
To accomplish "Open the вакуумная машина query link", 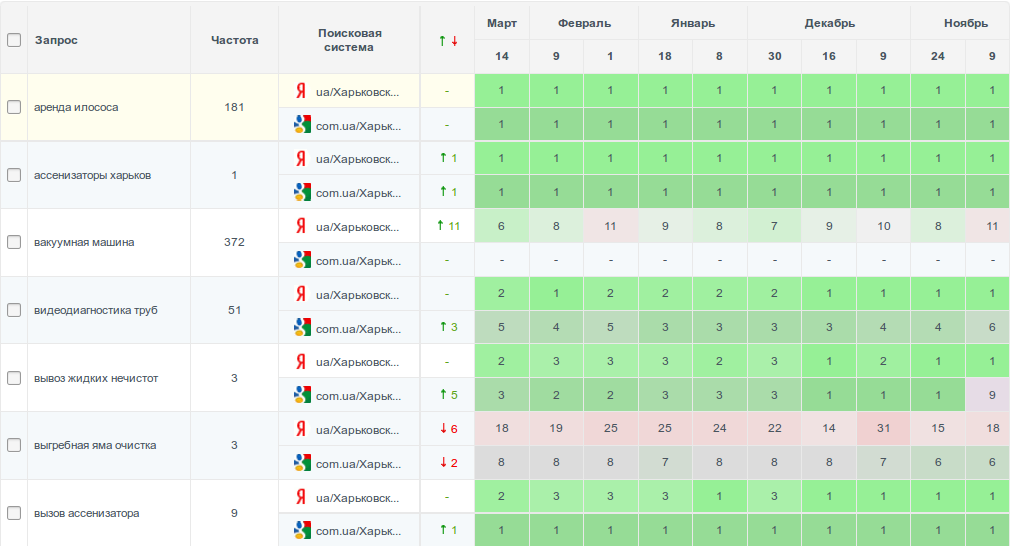I will pyautogui.click(x=84, y=243).
